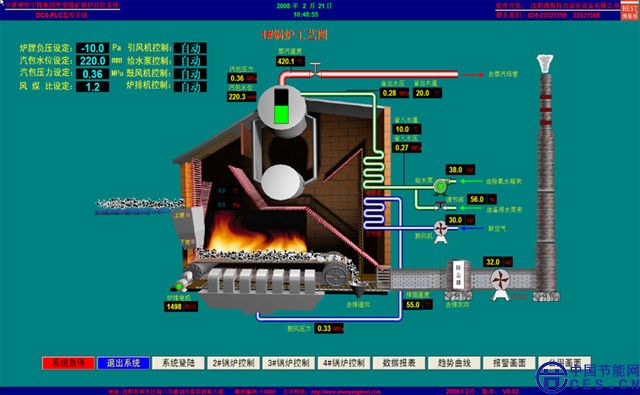Toggle induced draft fan control 自动 mode
The height and width of the screenshot is (395, 640).
click(x=190, y=48)
